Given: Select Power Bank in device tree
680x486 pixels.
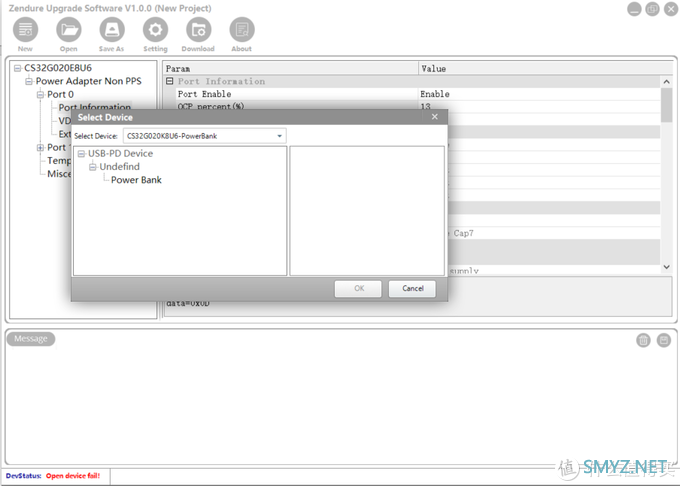Looking at the screenshot, I should pos(136,180).
